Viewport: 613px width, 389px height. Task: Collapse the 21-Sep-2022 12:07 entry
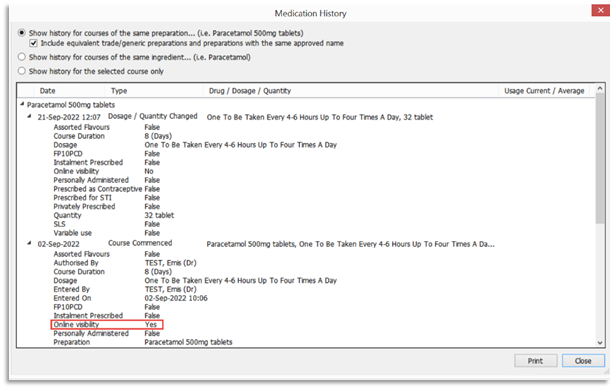[x=29, y=117]
